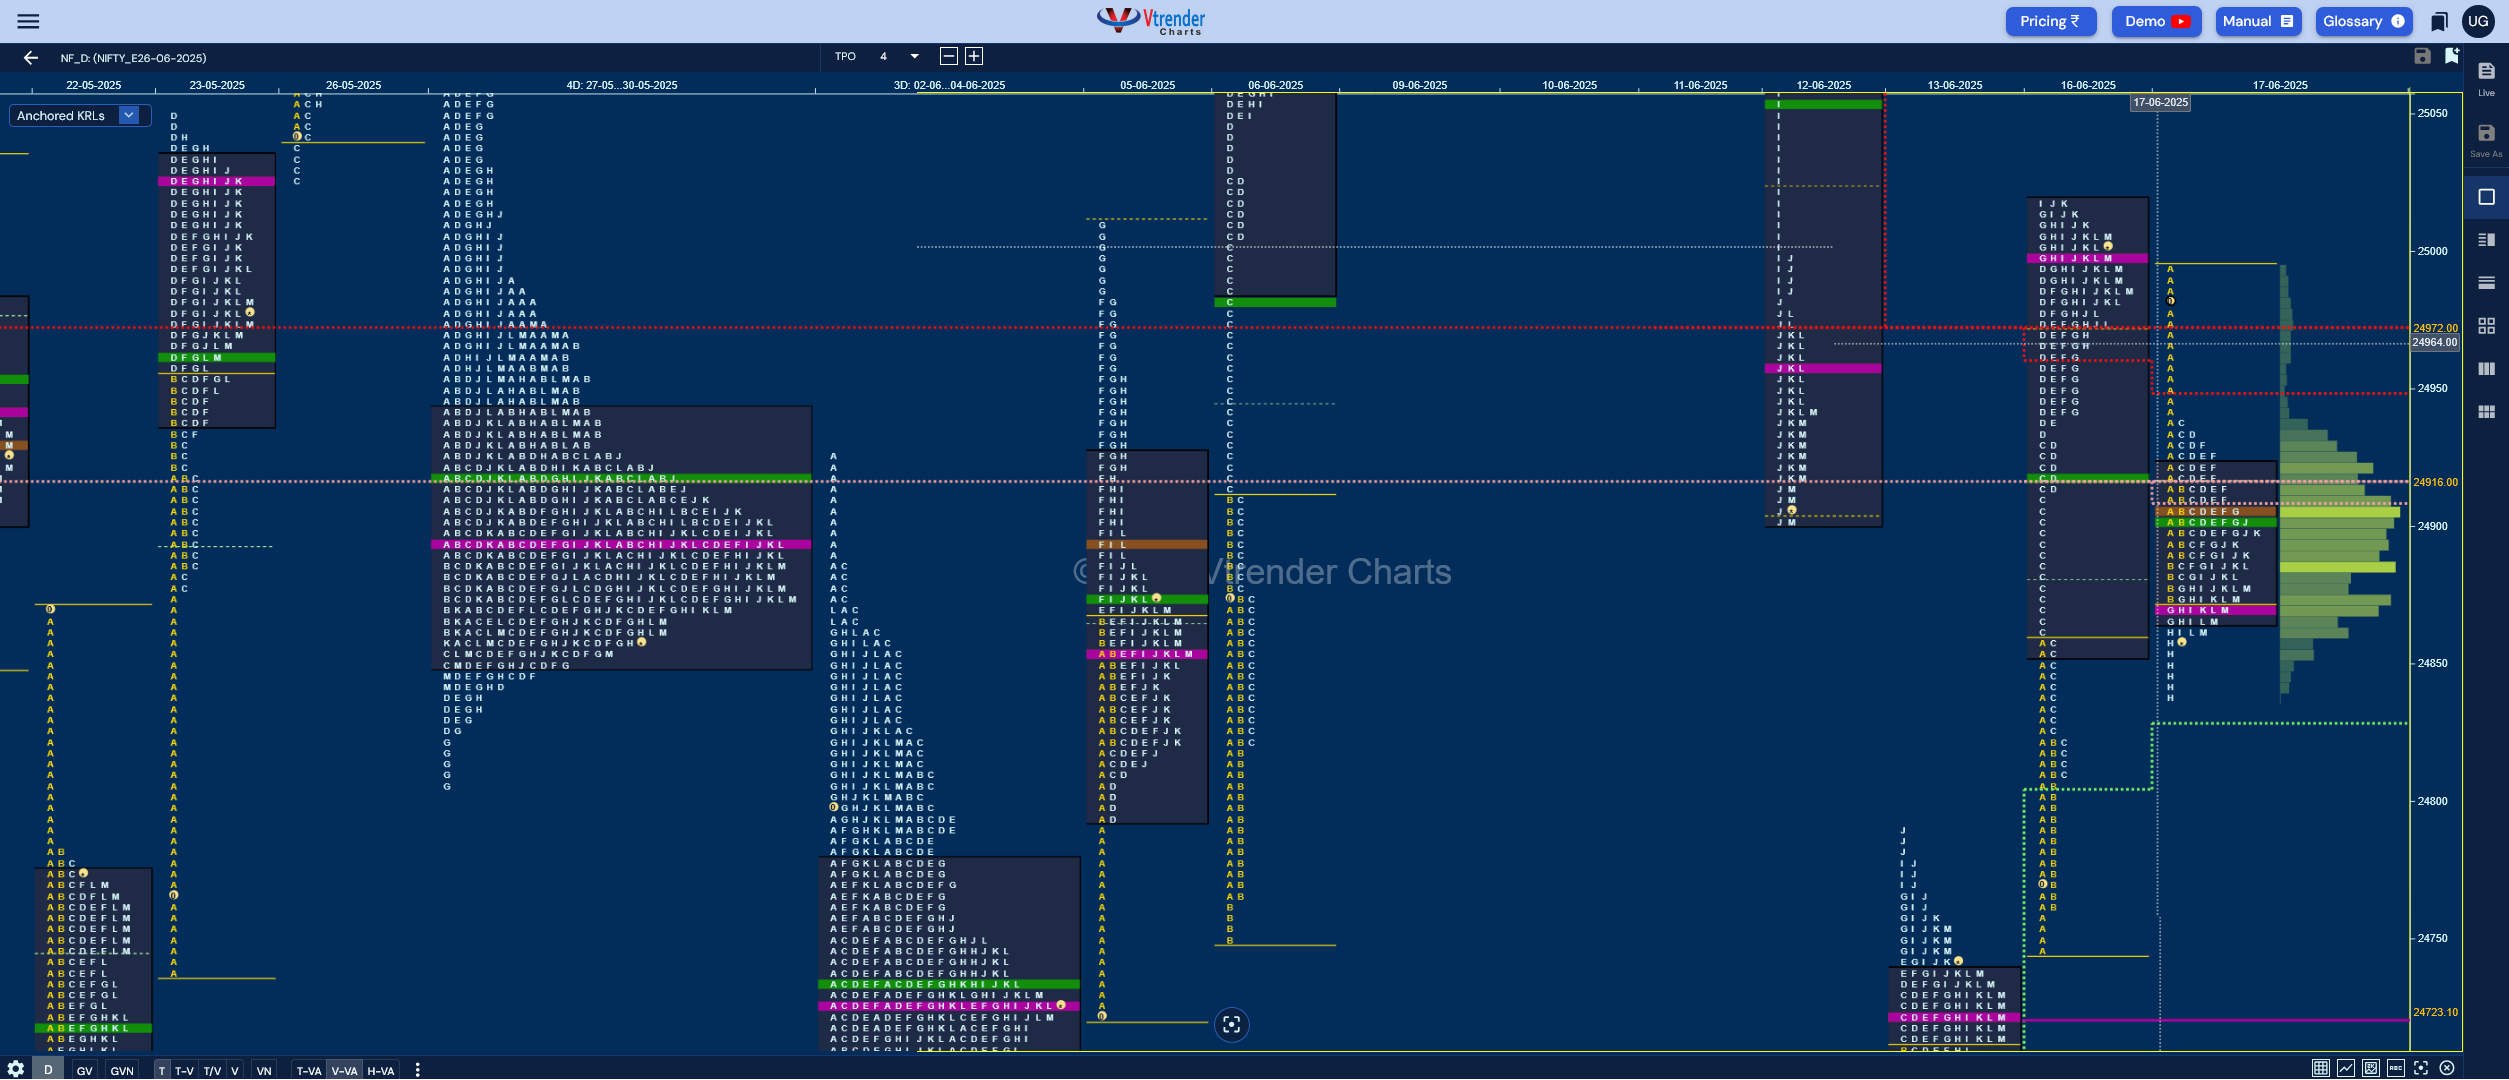This screenshot has width=2509, height=1080.
Task: Click the 05-06-2025 date header
Action: tap(1148, 85)
